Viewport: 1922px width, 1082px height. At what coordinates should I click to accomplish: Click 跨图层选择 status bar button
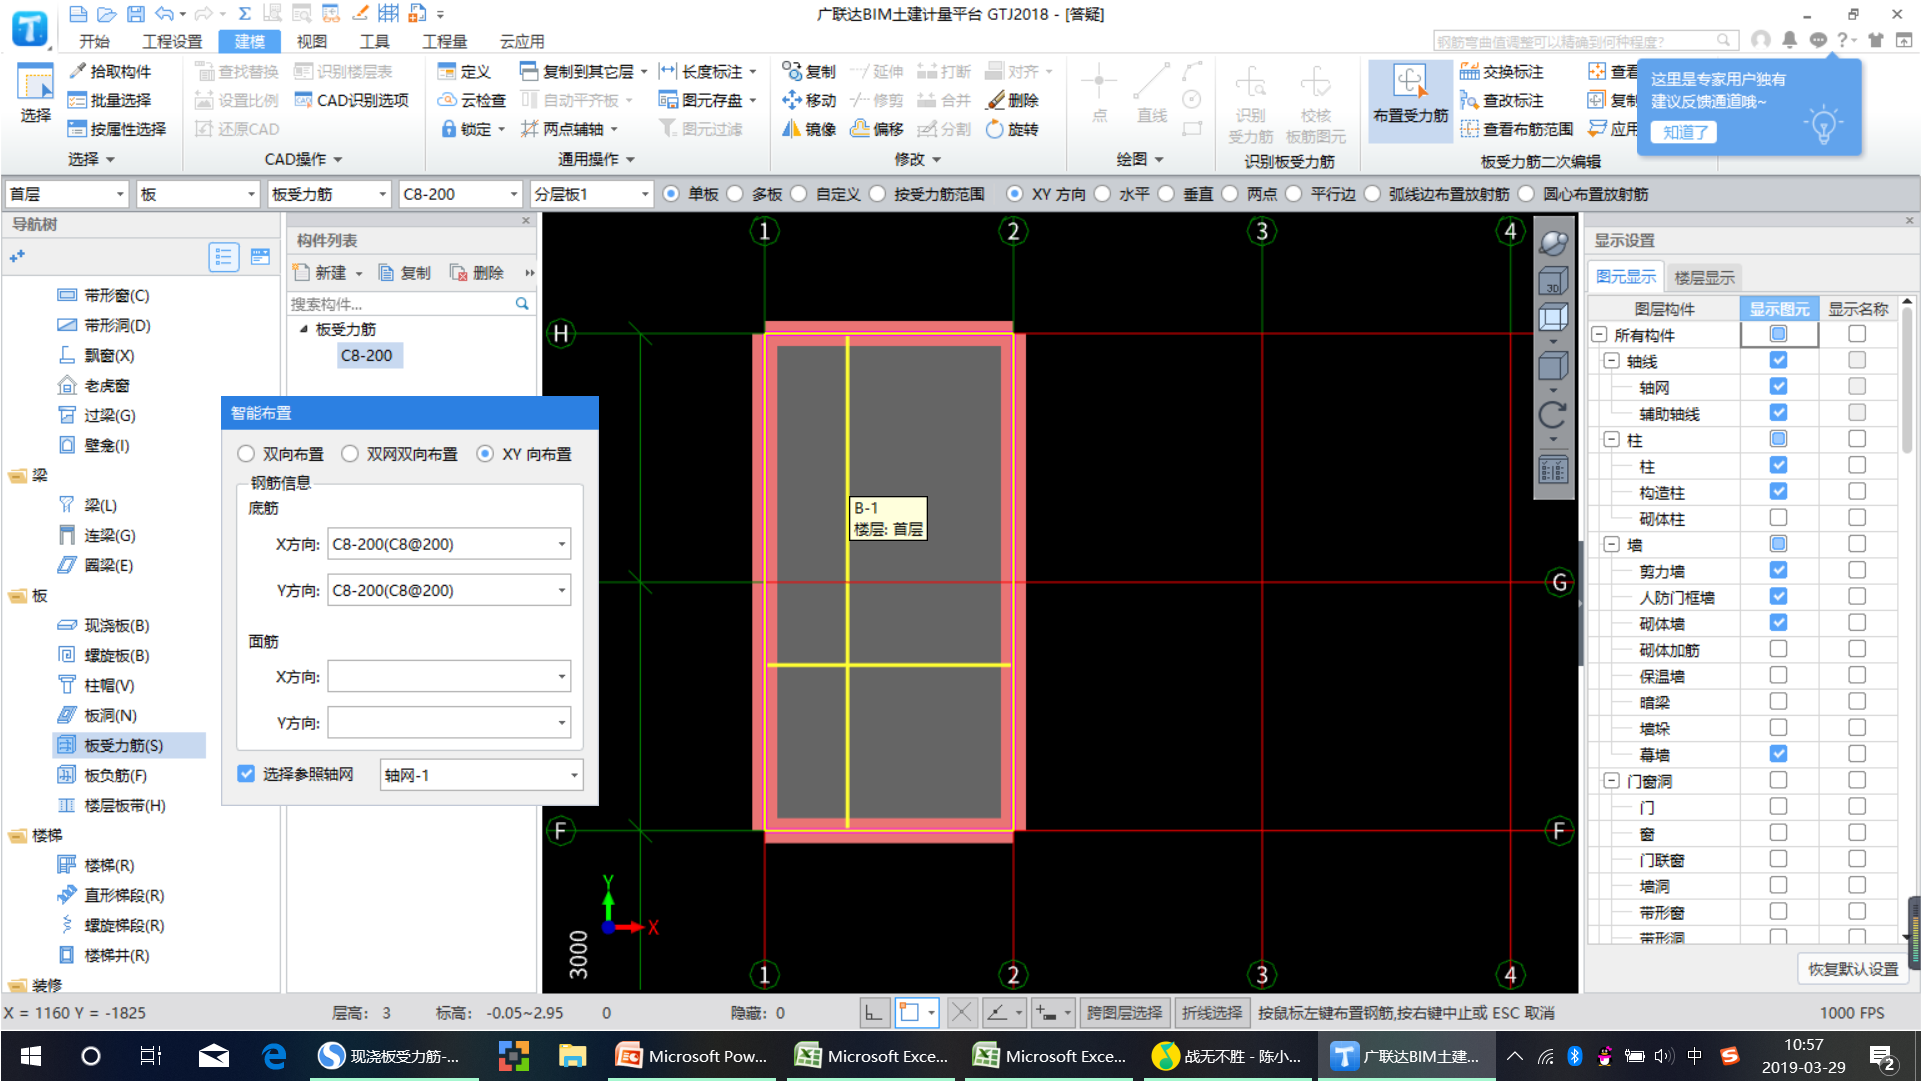tap(1124, 1013)
